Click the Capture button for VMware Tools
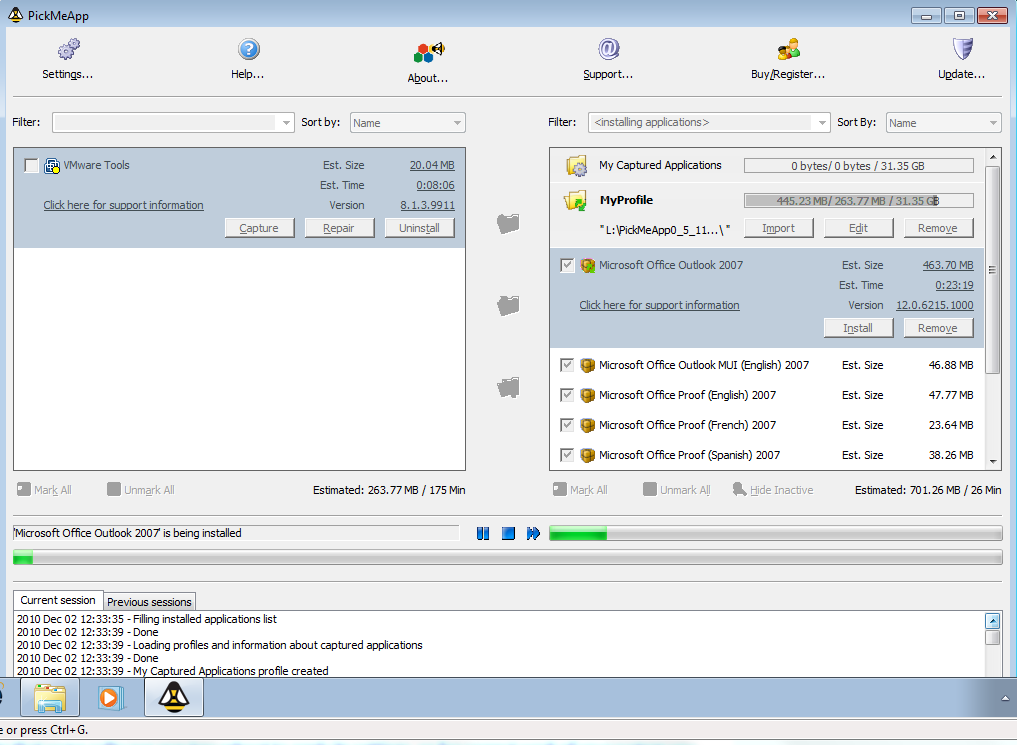Viewport: 1017px width, 745px height. tap(259, 228)
